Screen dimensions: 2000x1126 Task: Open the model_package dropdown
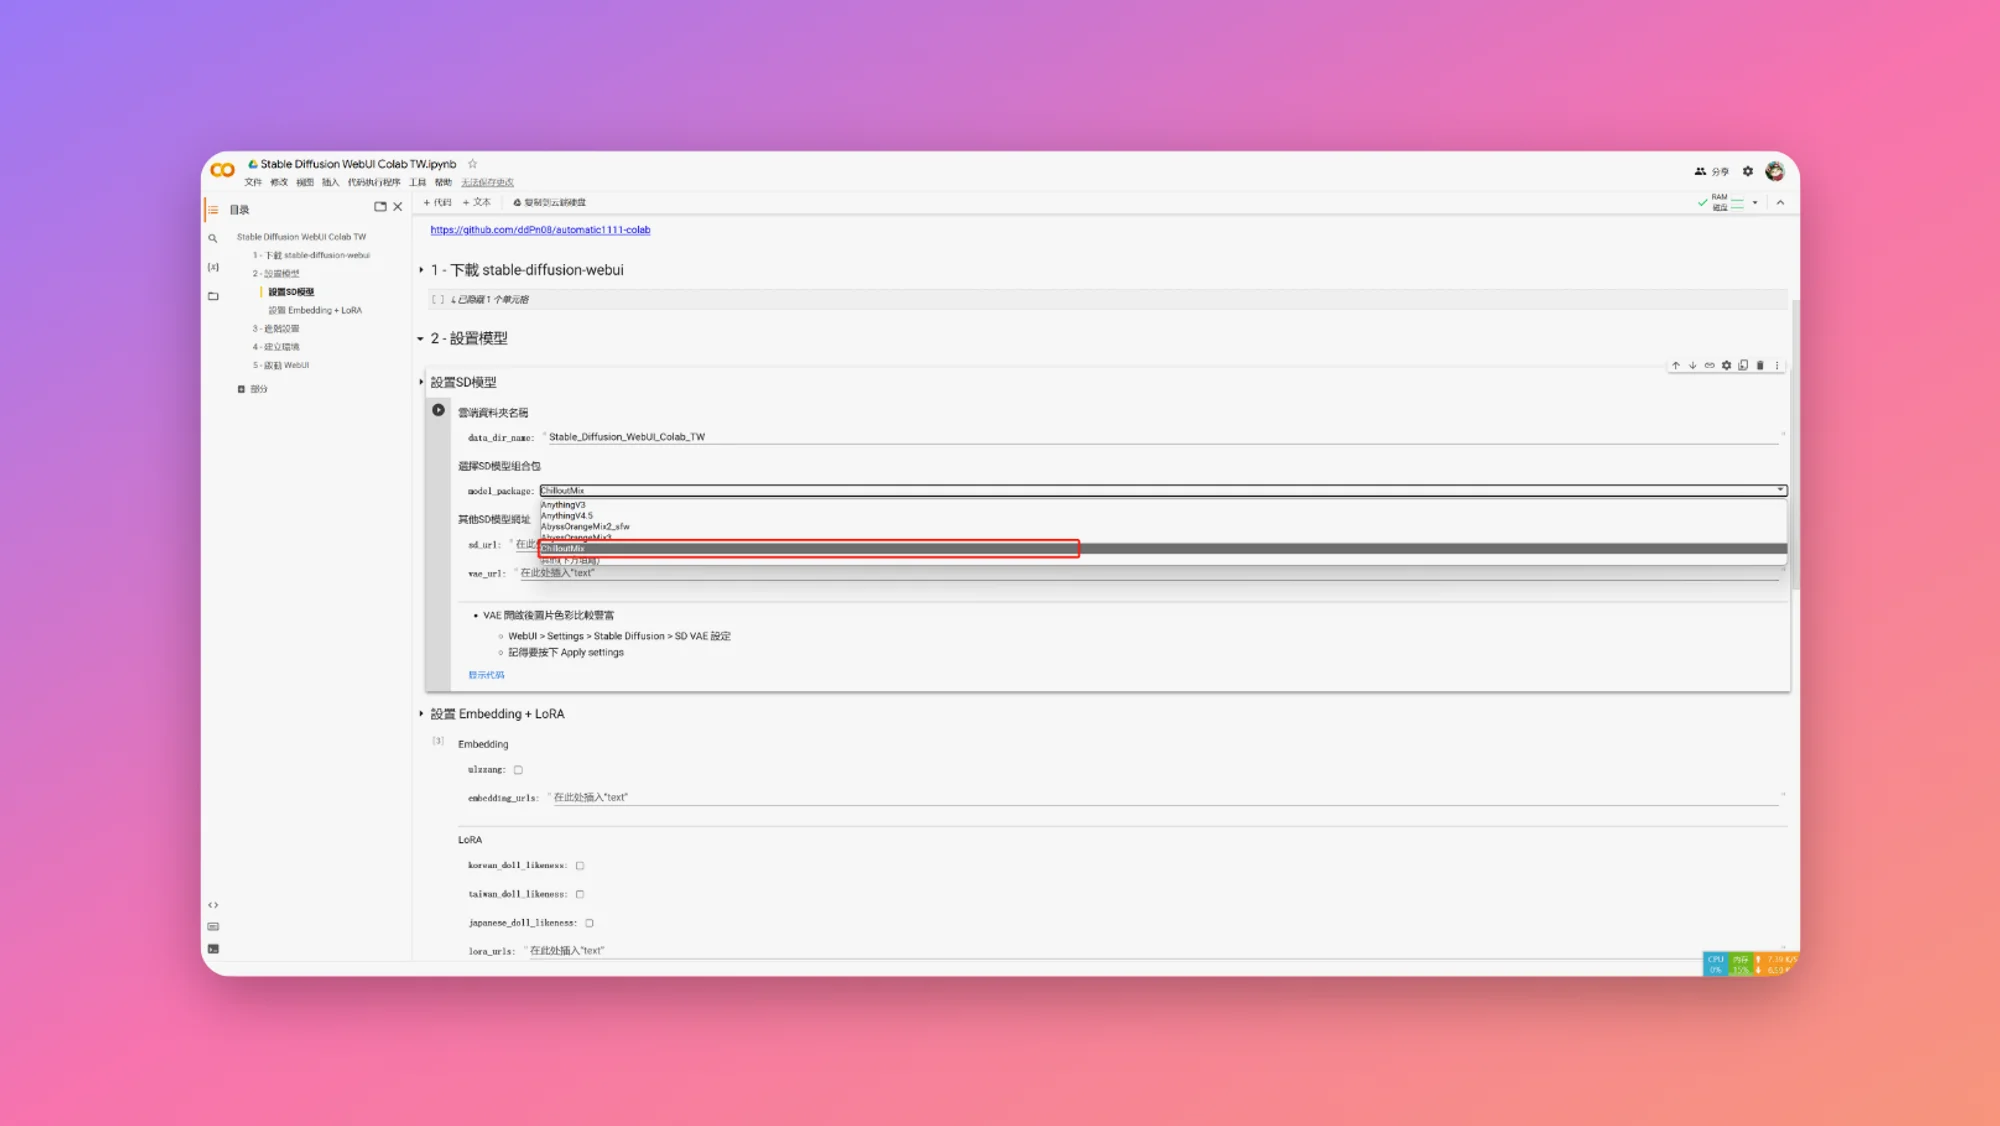pos(1163,491)
